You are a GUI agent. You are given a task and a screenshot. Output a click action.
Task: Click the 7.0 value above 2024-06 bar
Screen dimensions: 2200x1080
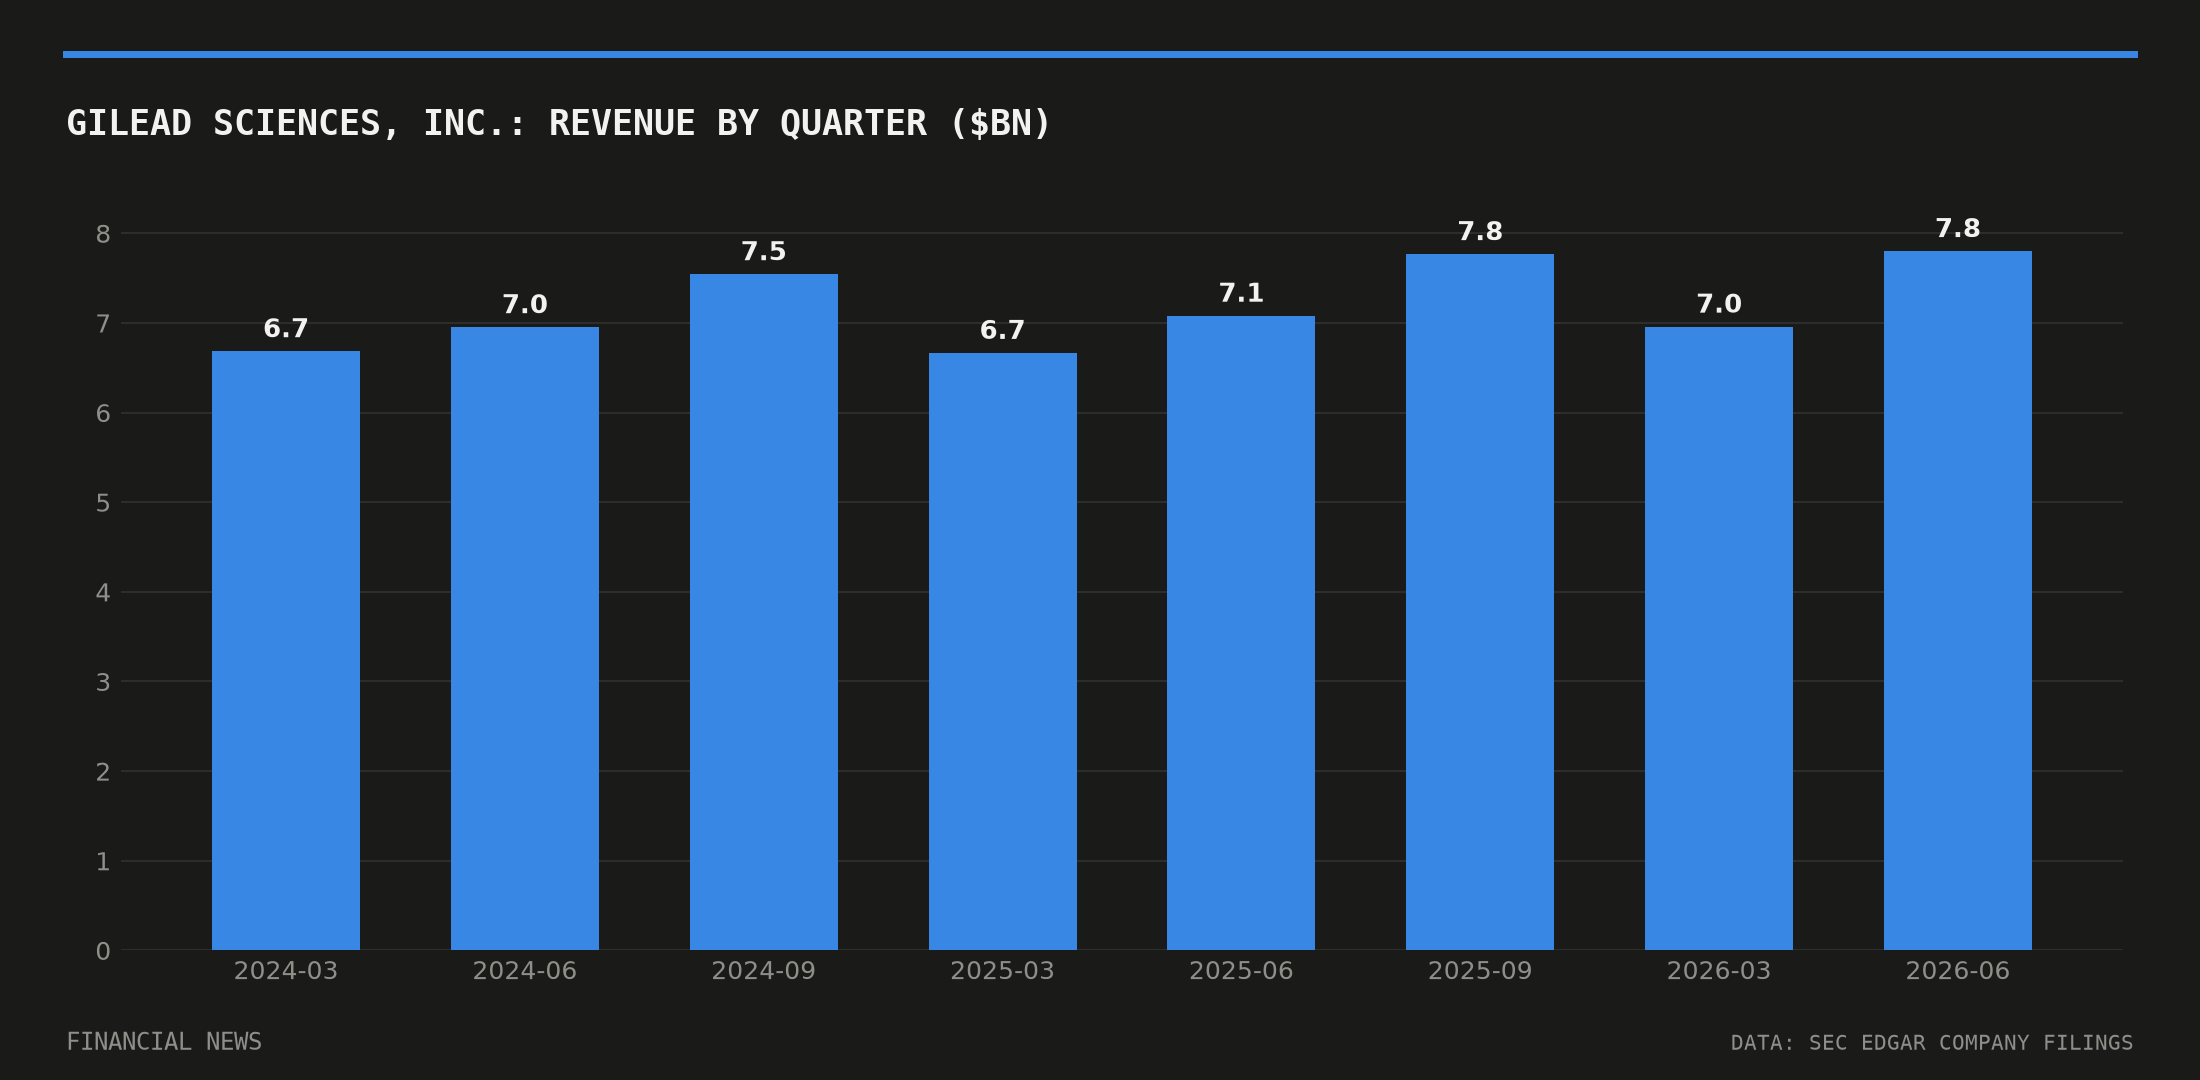pyautogui.click(x=525, y=305)
